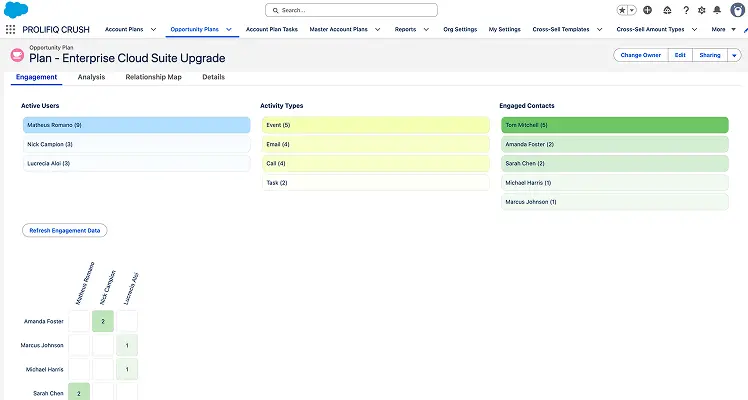Image resolution: width=748 pixels, height=400 pixels.
Task: Open the Cross-Sell Amount Types tab
Action: [651, 30]
